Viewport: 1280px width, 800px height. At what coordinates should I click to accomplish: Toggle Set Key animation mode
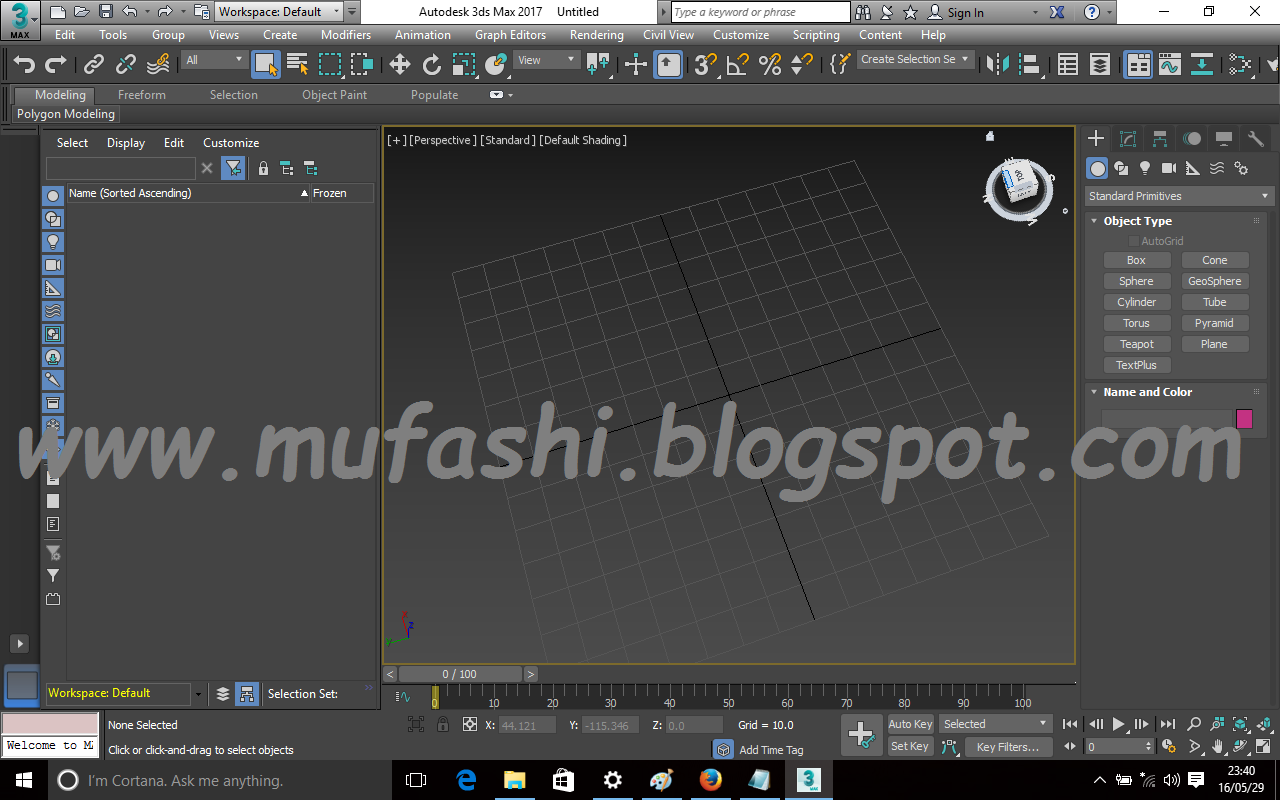(x=910, y=746)
